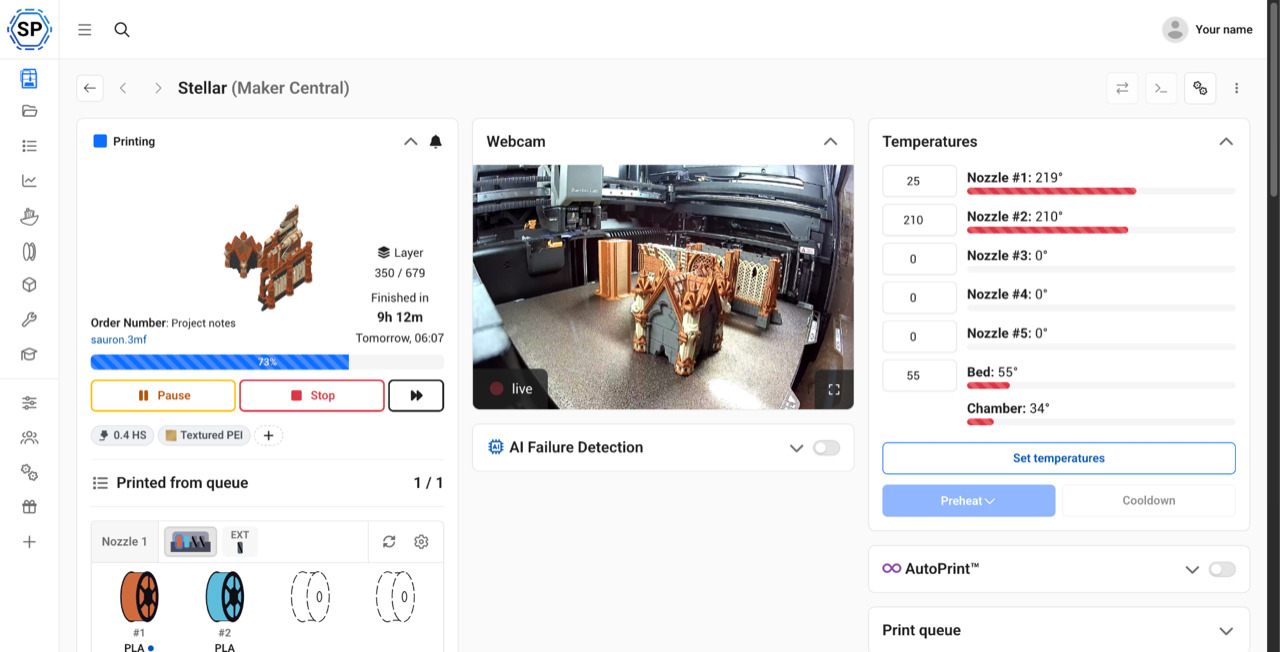1280x652 pixels.
Task: Enable the AI Failure Detection toggle
Action: coord(827,448)
